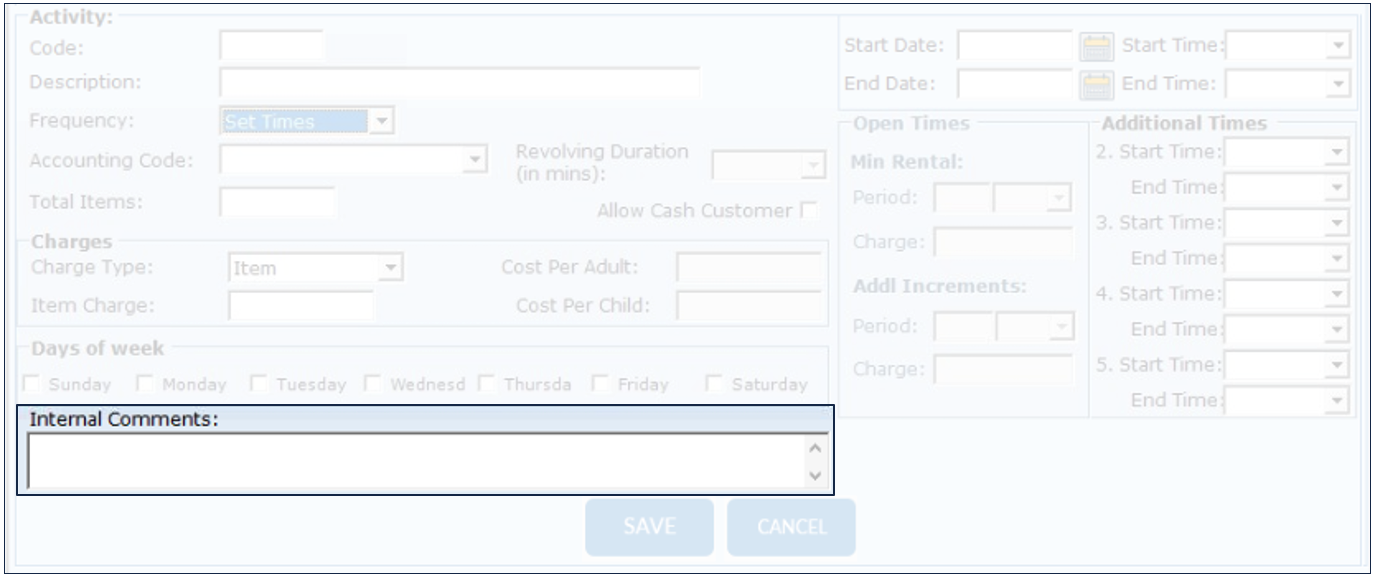
Task: Toggle the Saturday checkbox
Action: tap(715, 384)
